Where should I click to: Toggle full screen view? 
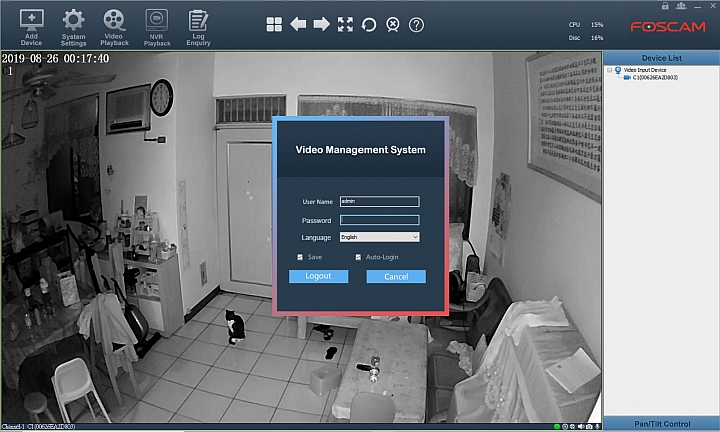[x=345, y=24]
